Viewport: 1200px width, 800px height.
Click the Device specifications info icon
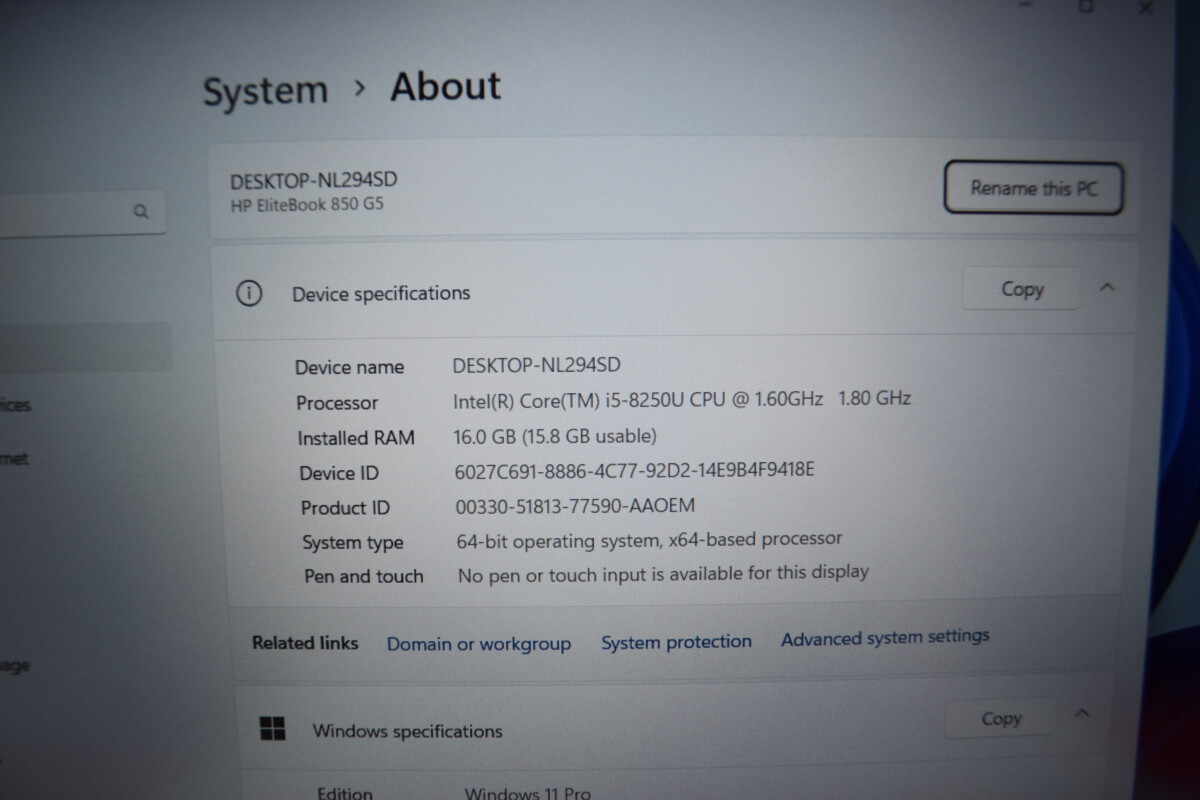tap(248, 293)
